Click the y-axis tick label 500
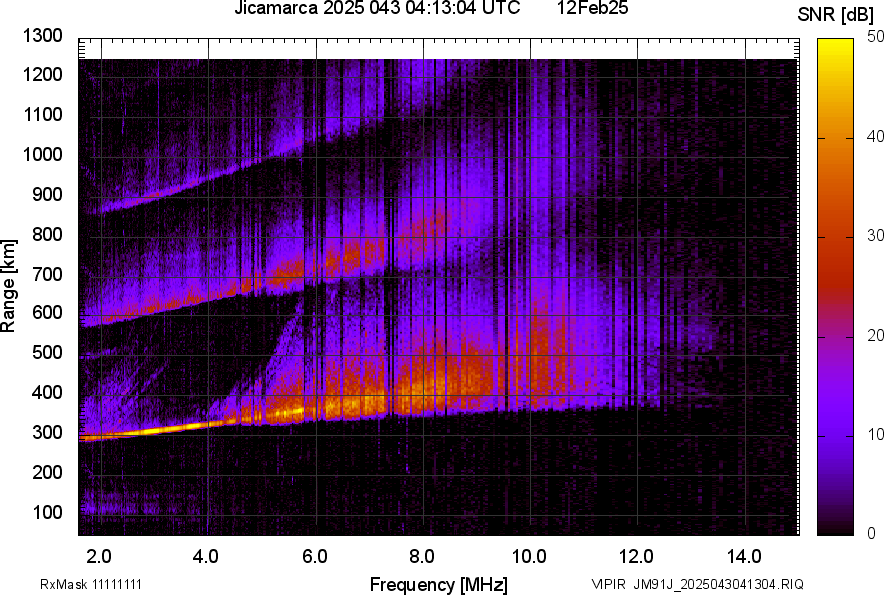Viewport: 884px width, 595px height. [x=47, y=352]
